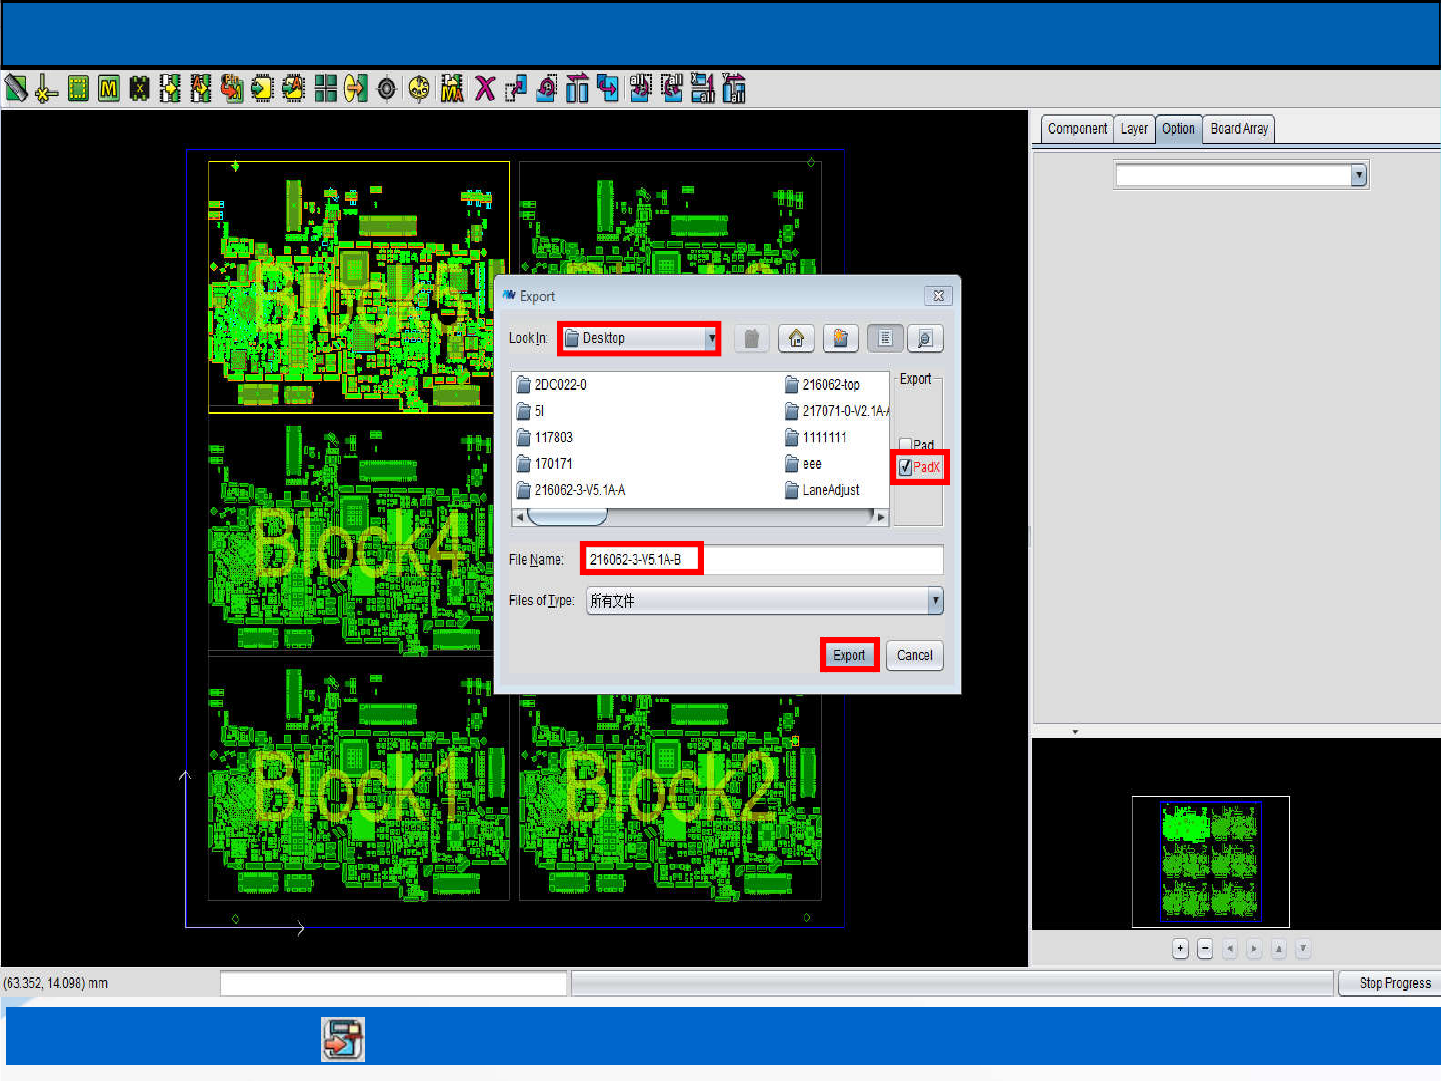Select the 117803 folder
This screenshot has width=1441, height=1081.
(545, 437)
